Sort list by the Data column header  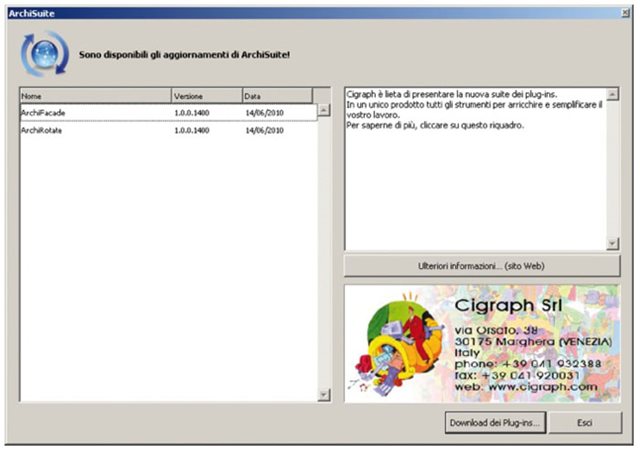(x=278, y=96)
